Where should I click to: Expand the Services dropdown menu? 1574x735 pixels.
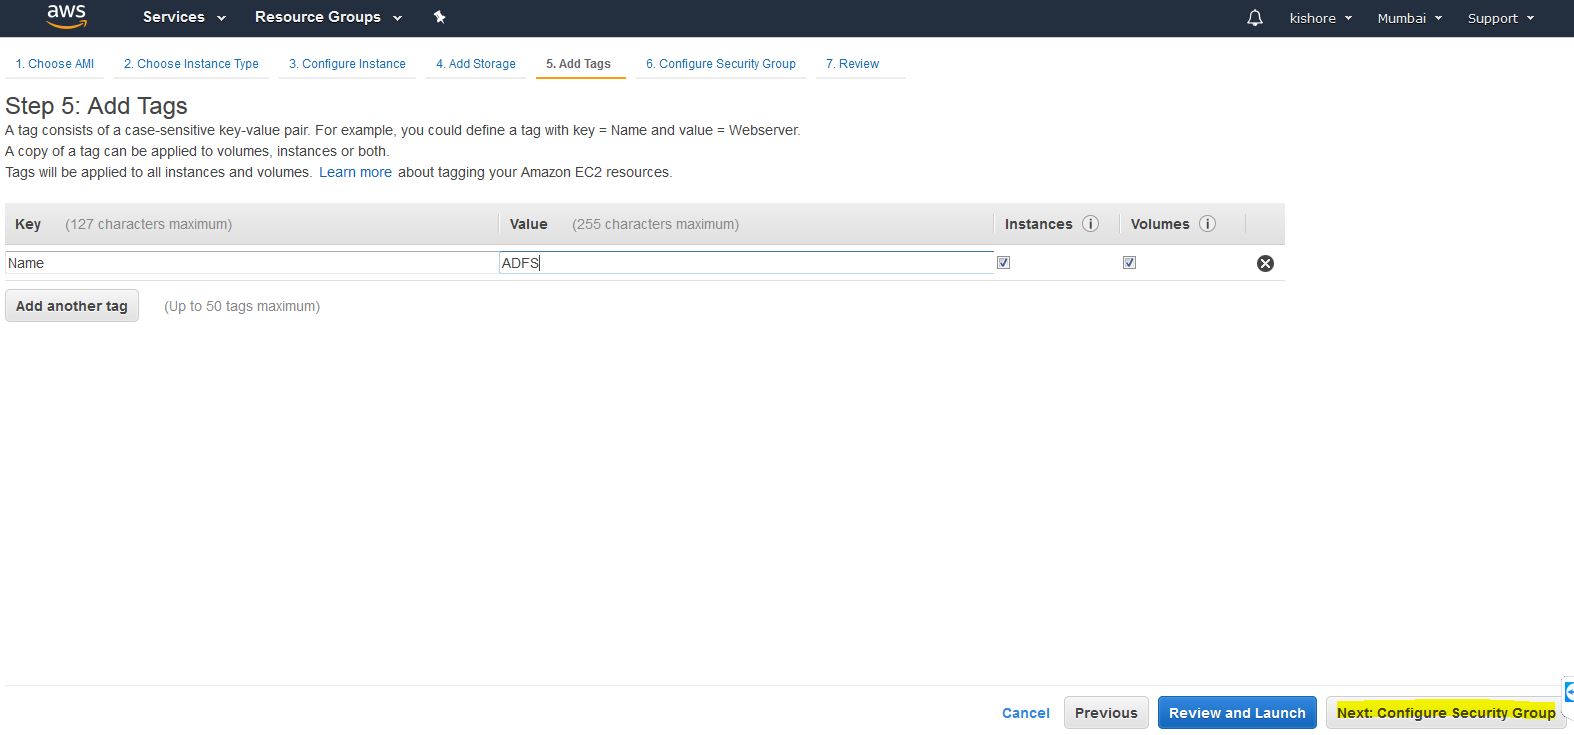point(184,17)
